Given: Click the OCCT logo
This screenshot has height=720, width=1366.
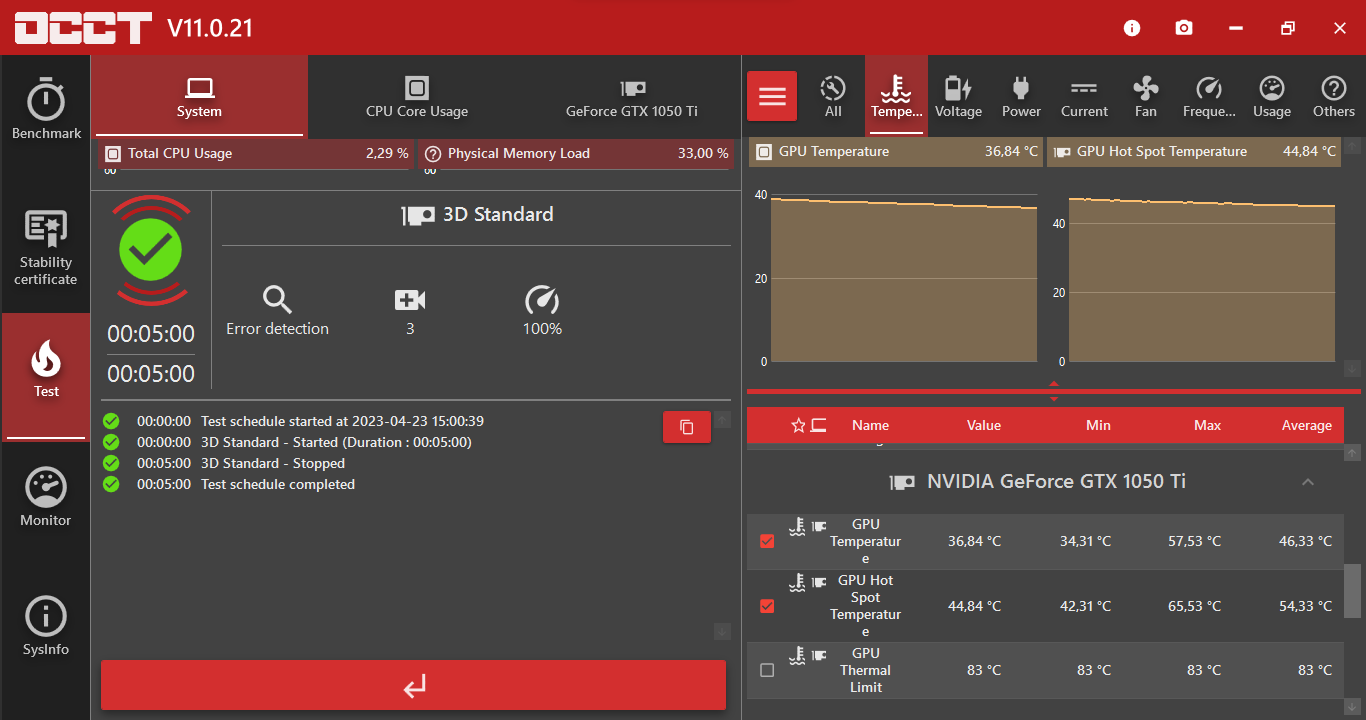Looking at the screenshot, I should click(82, 28).
